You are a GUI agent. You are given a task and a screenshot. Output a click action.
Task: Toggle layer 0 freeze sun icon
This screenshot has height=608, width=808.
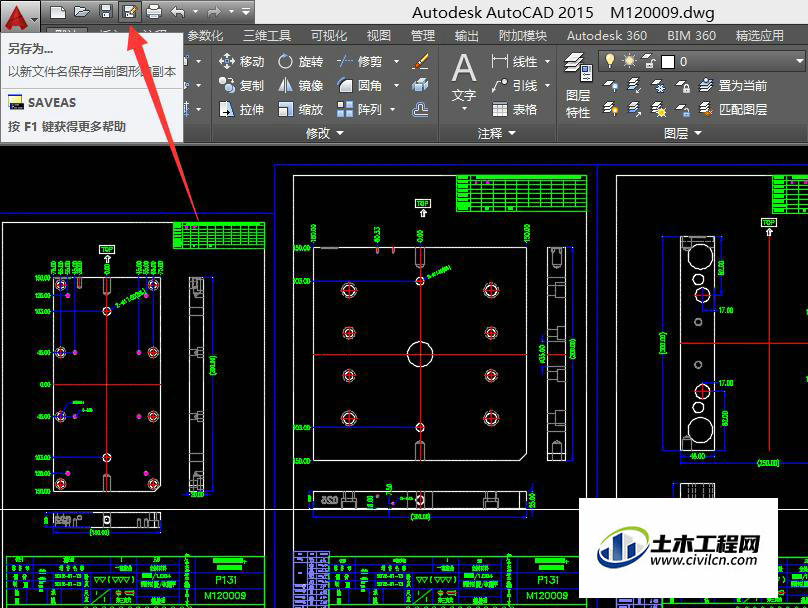pos(629,61)
